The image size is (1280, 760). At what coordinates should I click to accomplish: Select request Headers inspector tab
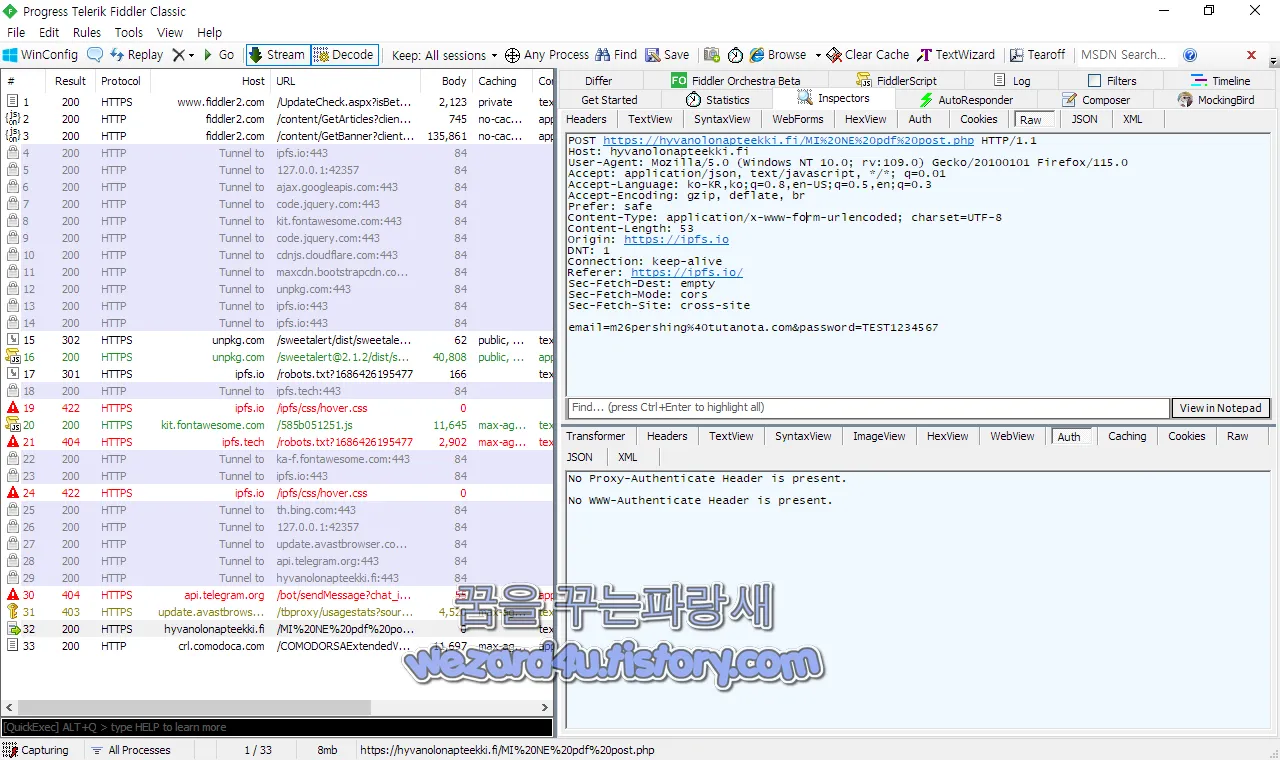(x=587, y=119)
